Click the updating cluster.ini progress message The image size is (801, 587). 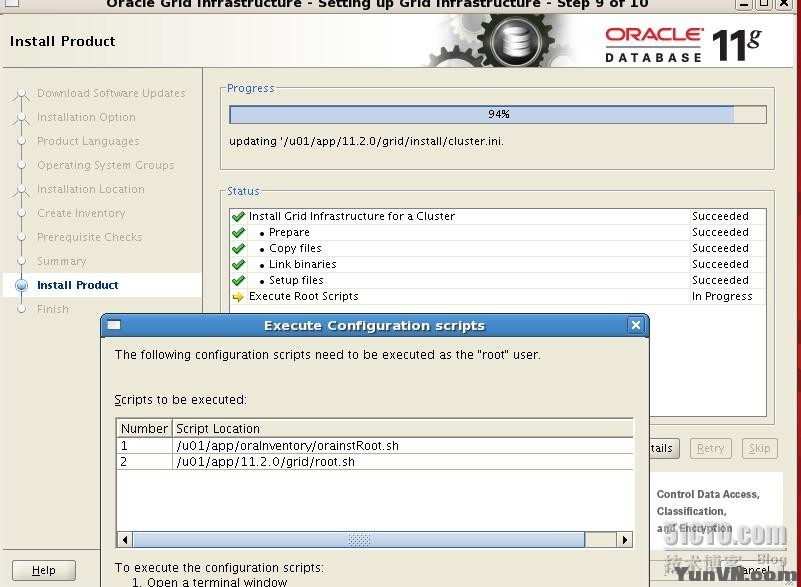[366, 141]
